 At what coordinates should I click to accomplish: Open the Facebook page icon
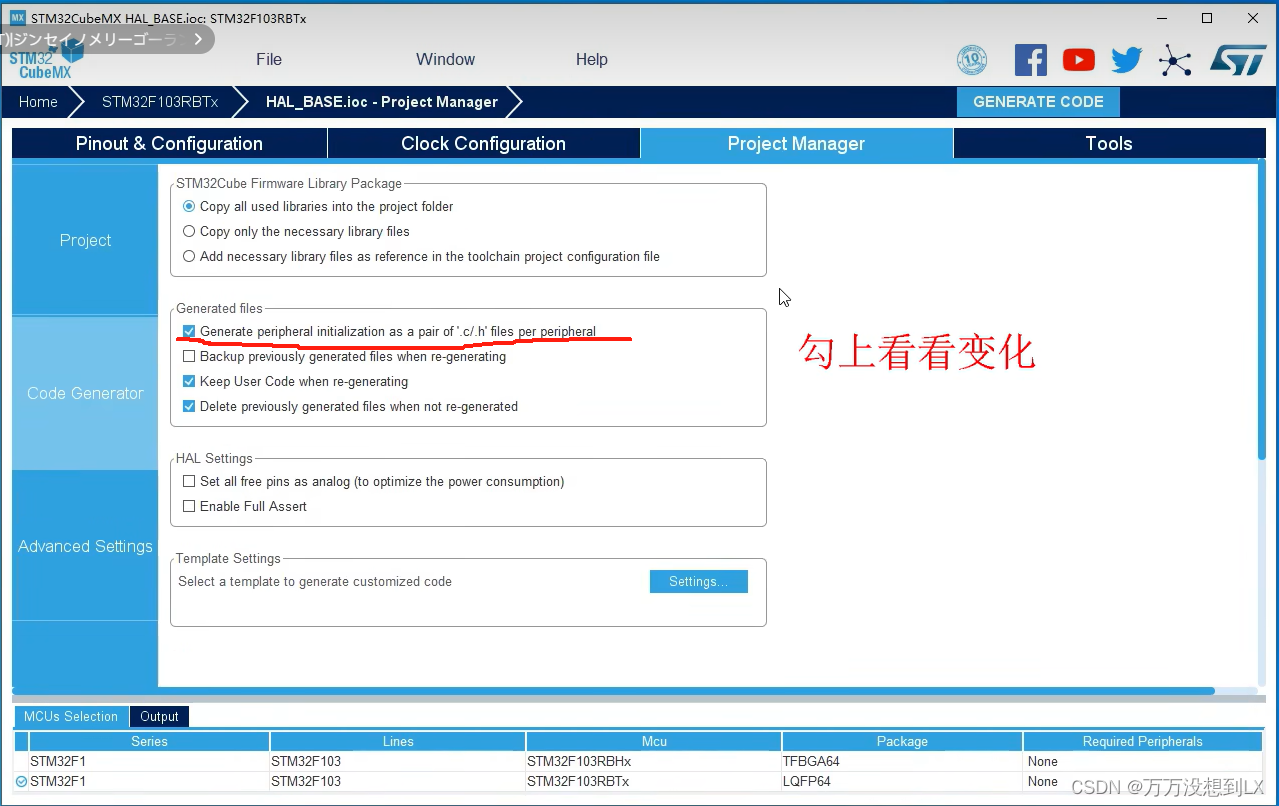(x=1031, y=60)
